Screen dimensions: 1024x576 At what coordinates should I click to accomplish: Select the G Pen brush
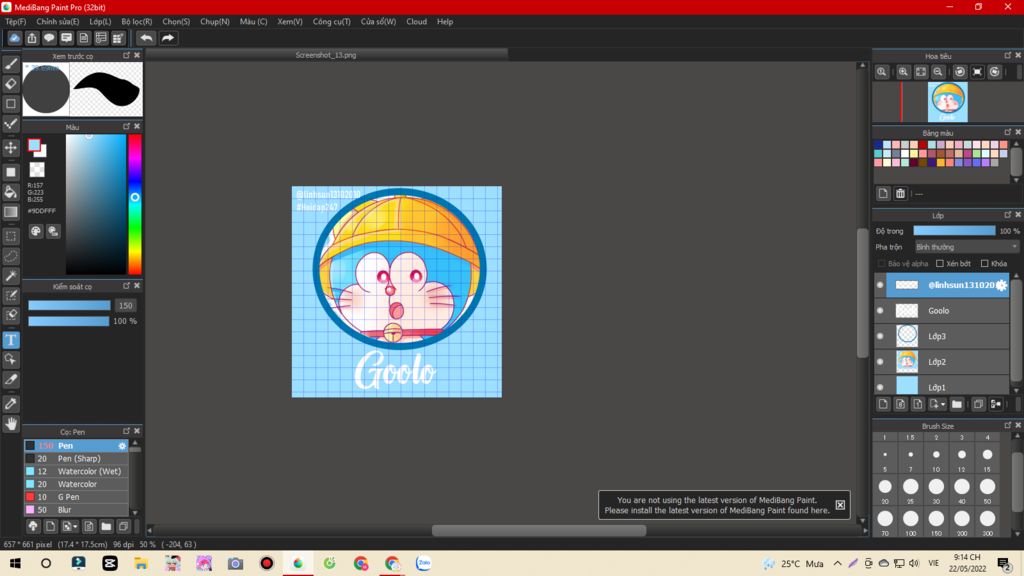(x=76, y=497)
